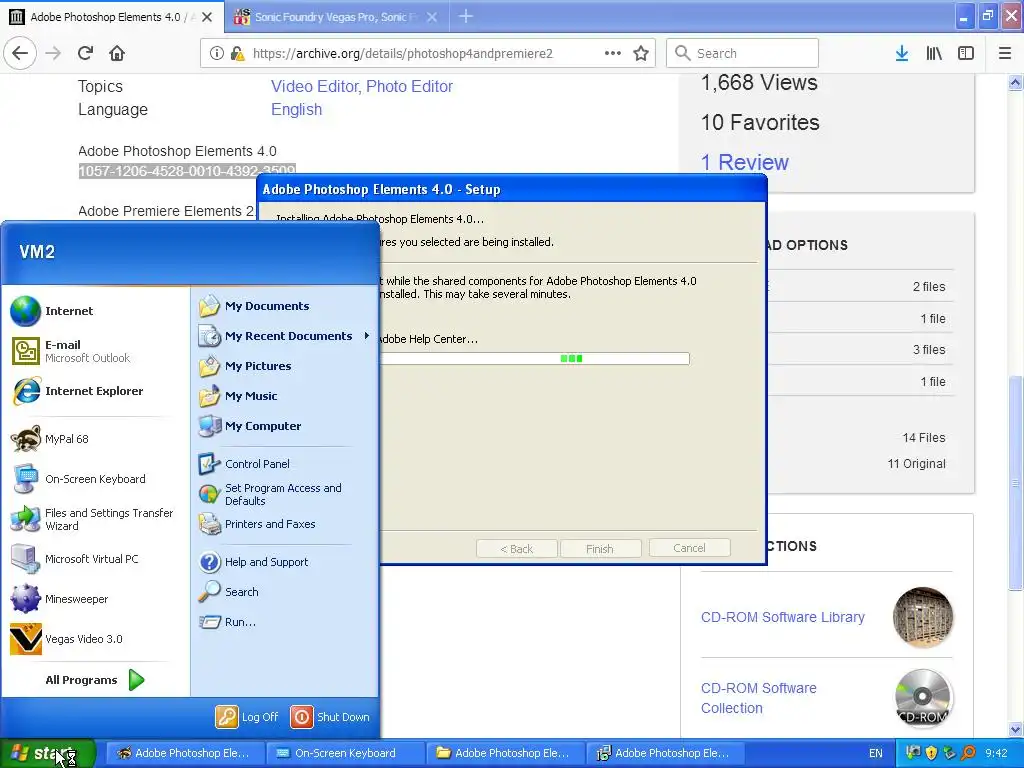This screenshot has width=1024, height=768.
Task: Click the selected serial number text
Action: (x=187, y=171)
